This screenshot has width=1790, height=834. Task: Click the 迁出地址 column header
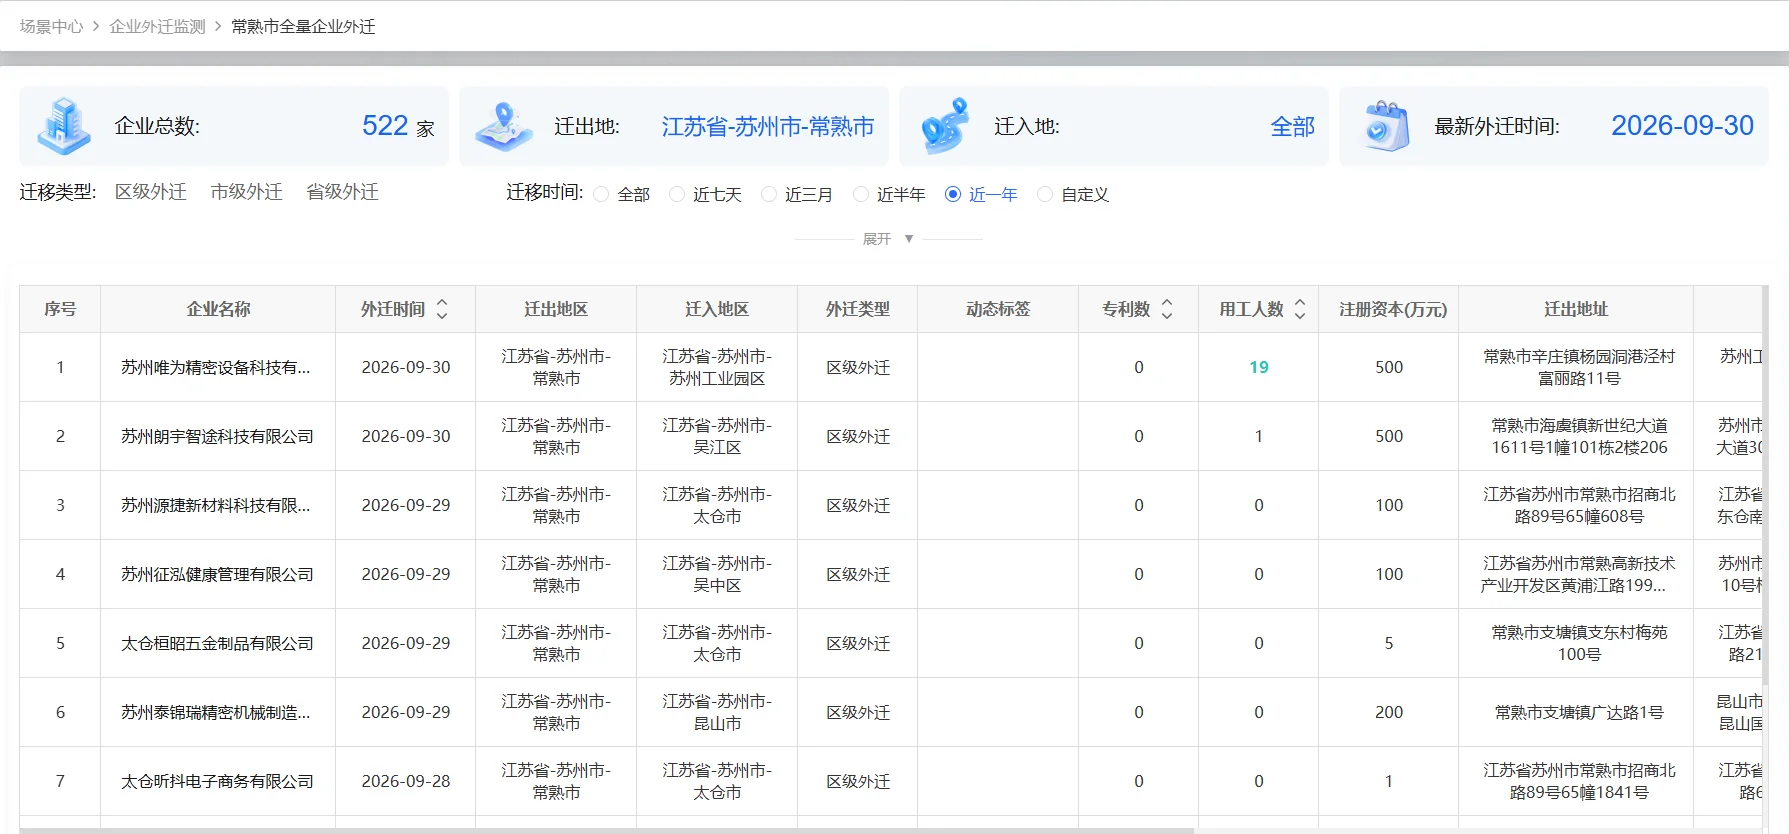click(x=1576, y=309)
